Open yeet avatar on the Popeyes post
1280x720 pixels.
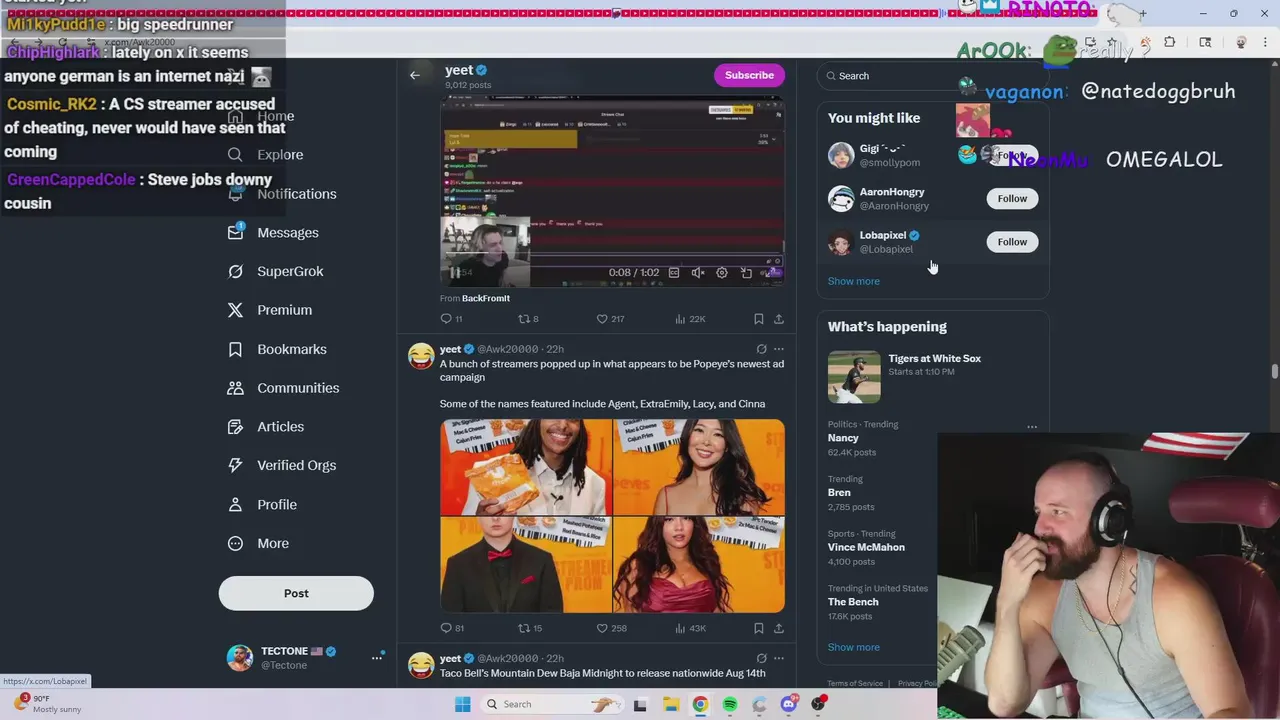click(421, 356)
